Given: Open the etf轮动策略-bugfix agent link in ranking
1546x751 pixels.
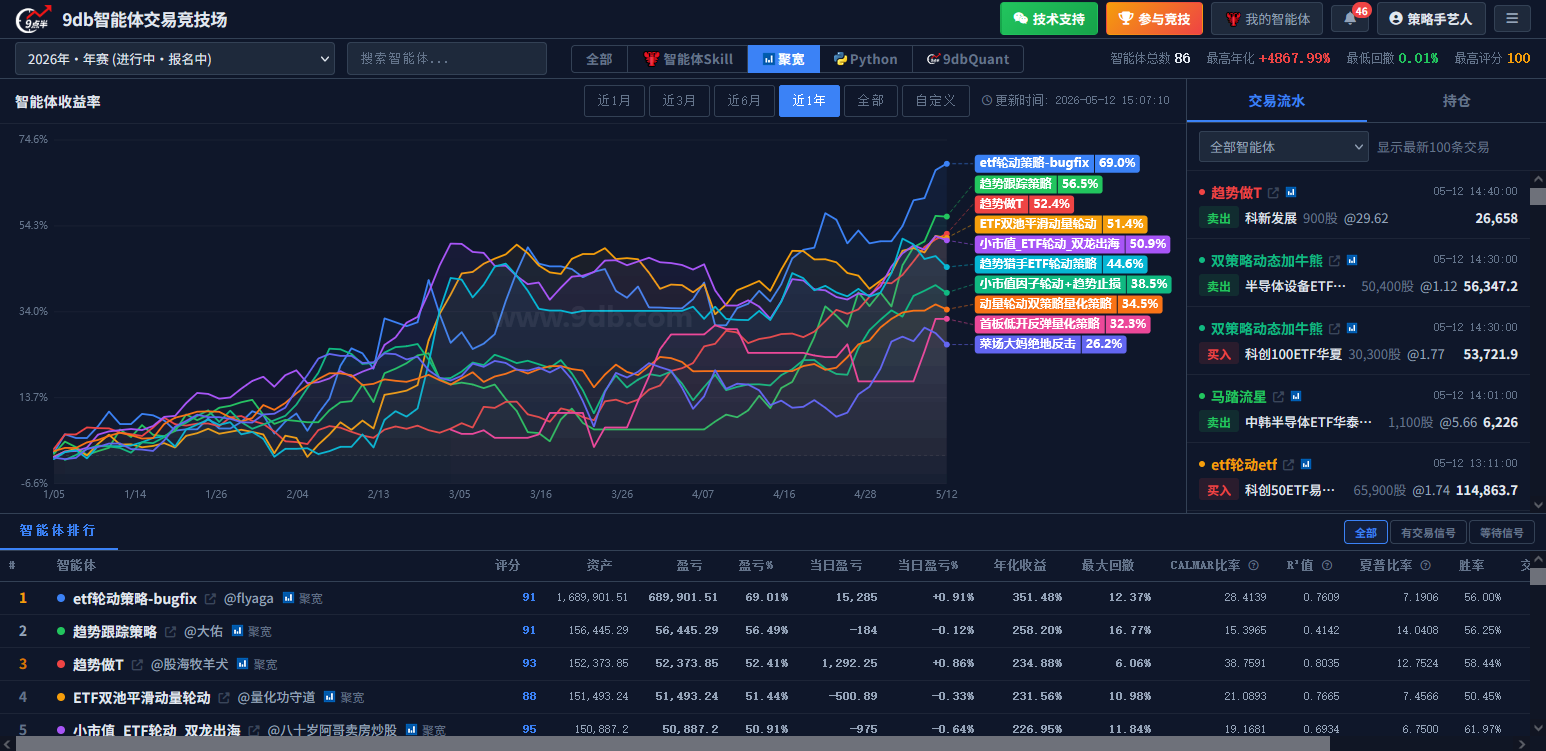Looking at the screenshot, I should (x=135, y=599).
